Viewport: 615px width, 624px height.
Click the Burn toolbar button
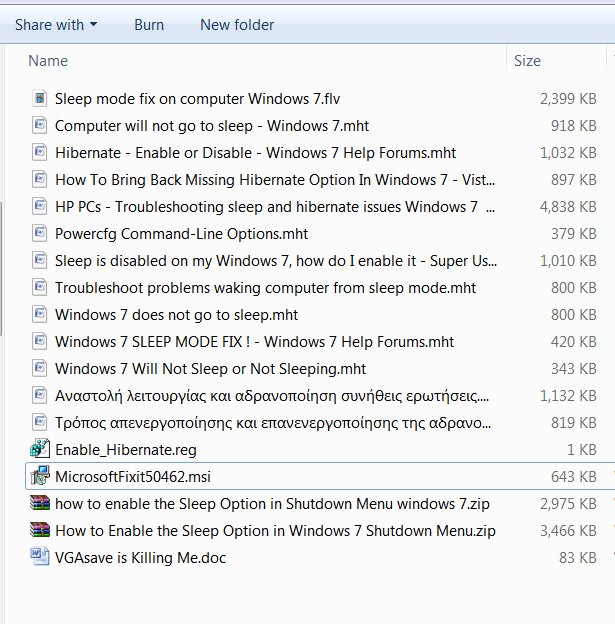(x=149, y=24)
